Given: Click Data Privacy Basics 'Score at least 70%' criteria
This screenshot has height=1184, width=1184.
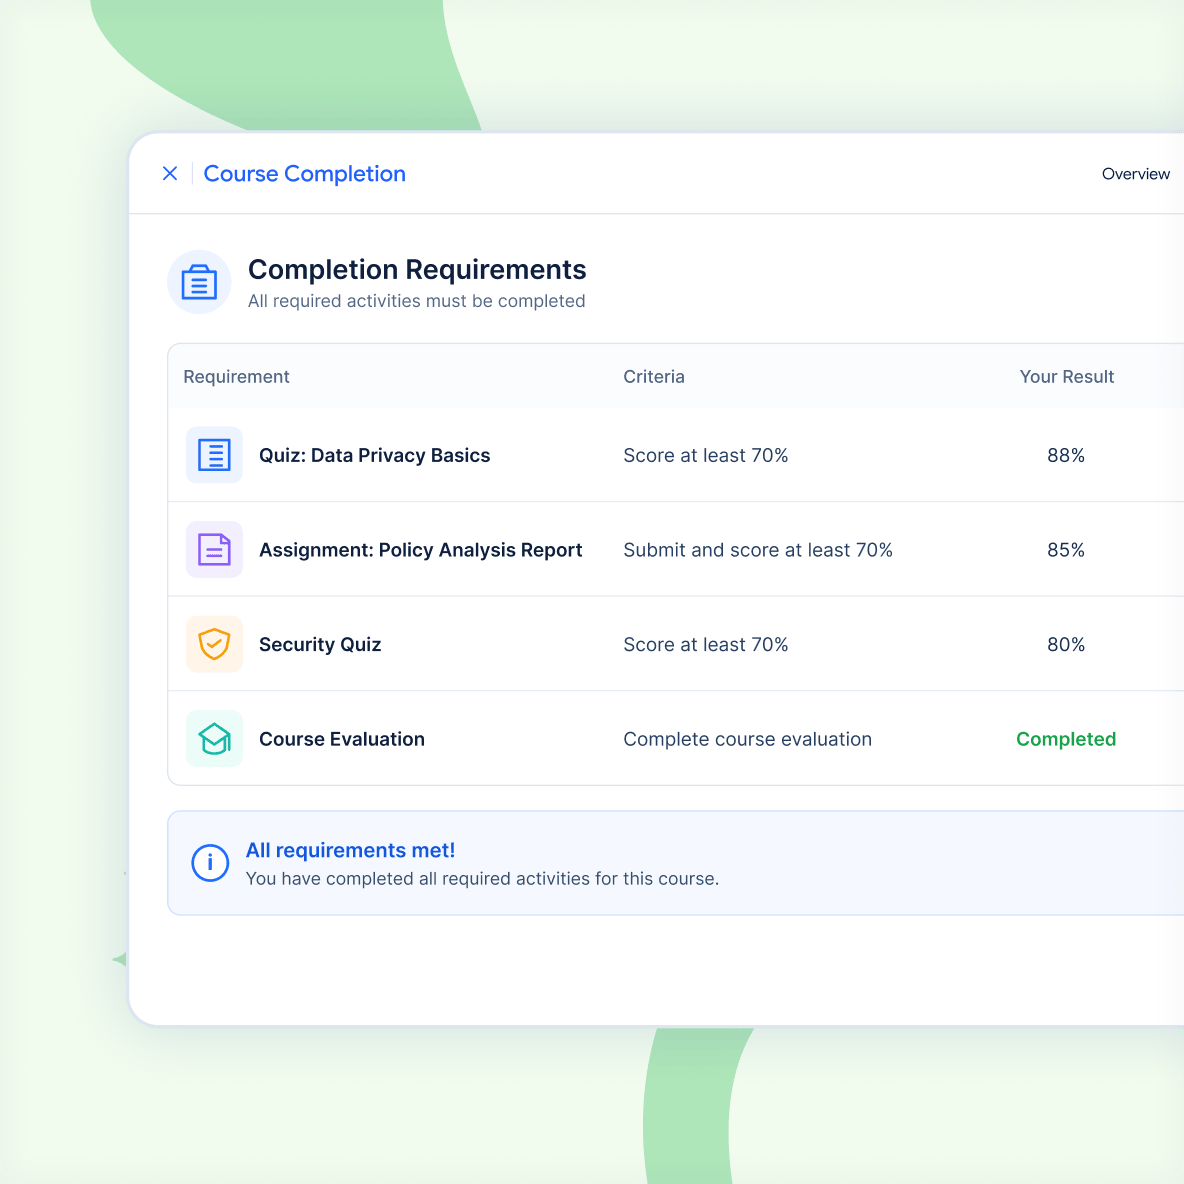Looking at the screenshot, I should [705, 455].
